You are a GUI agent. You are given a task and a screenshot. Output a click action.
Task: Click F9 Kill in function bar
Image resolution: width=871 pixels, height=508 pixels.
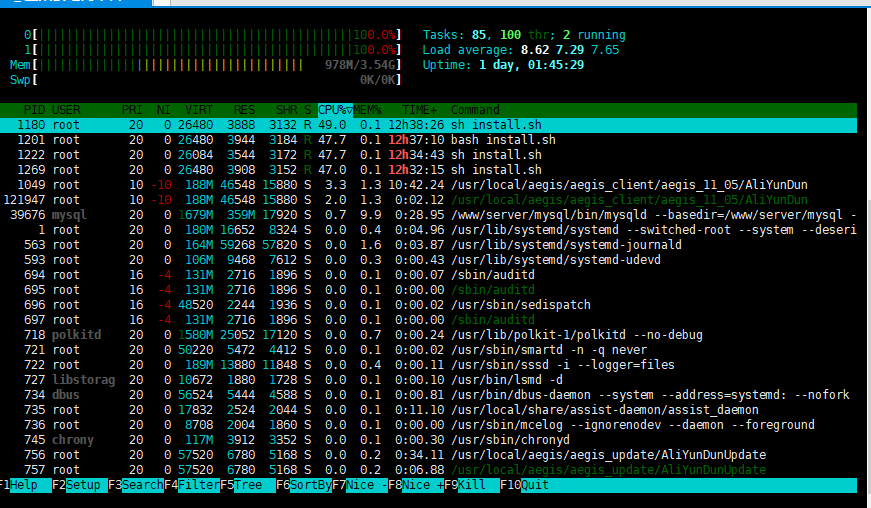point(472,485)
